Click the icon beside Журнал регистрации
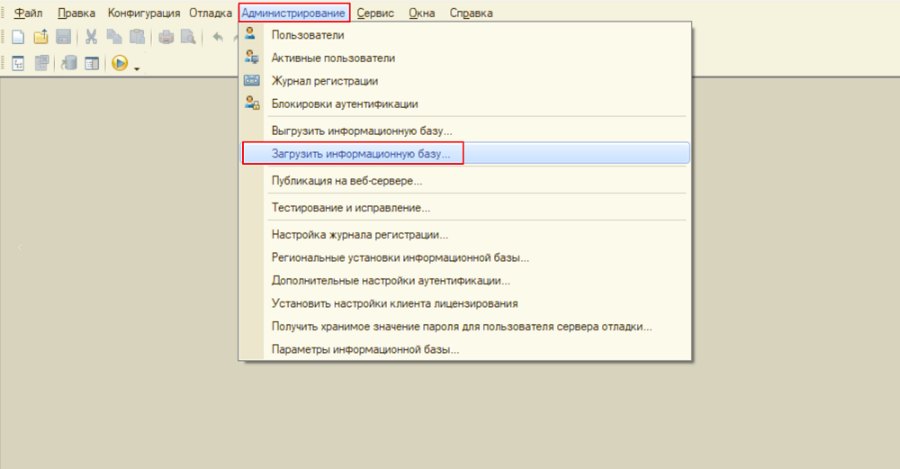This screenshot has height=469, width=900. pyautogui.click(x=252, y=80)
